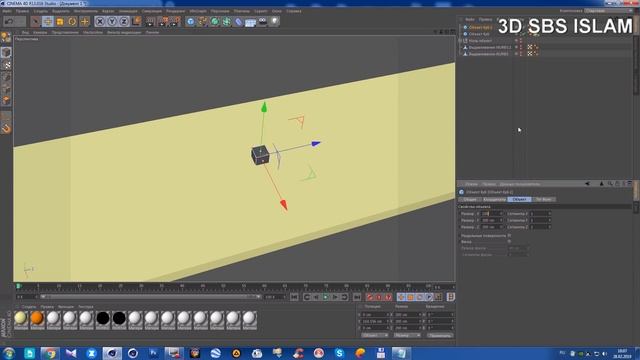Viewport: 640px width, 360px height.
Task: Play the animation forward
Action: coord(325,297)
